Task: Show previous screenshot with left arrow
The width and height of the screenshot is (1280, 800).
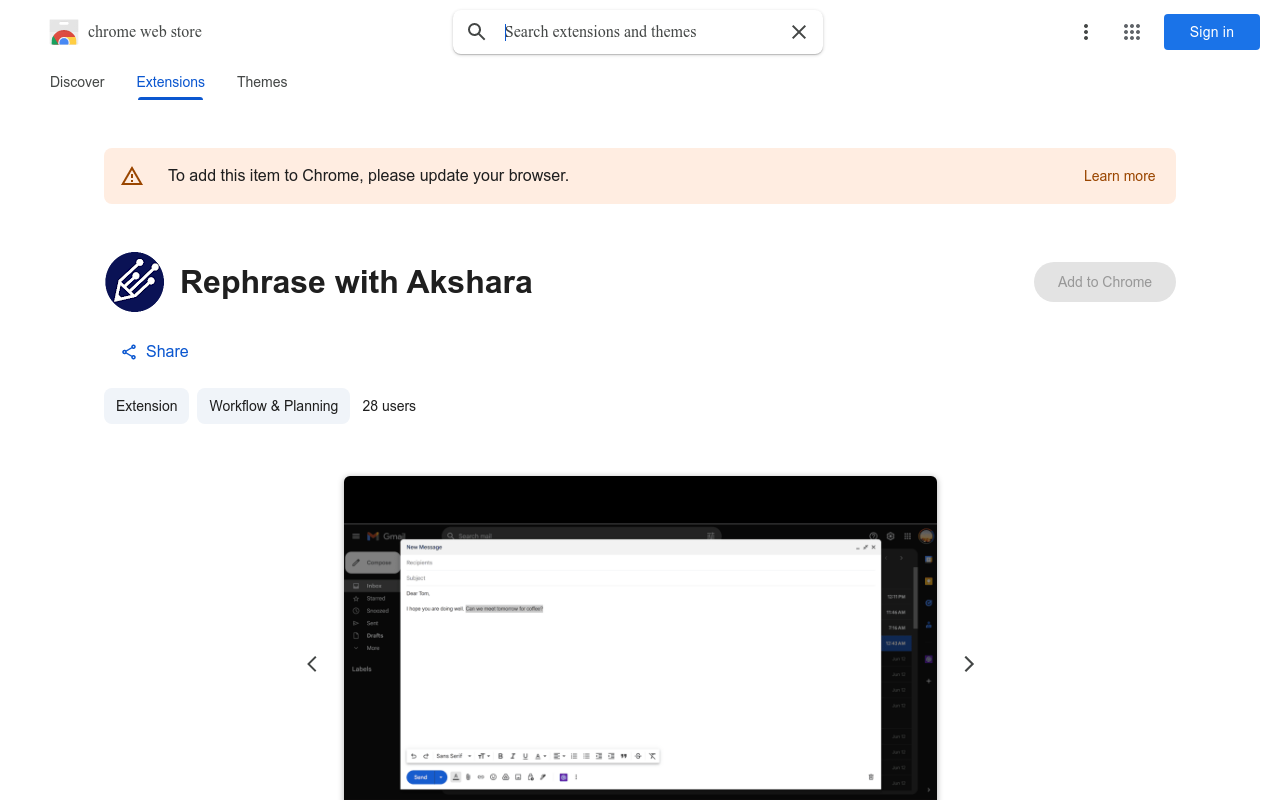Action: tap(312, 664)
